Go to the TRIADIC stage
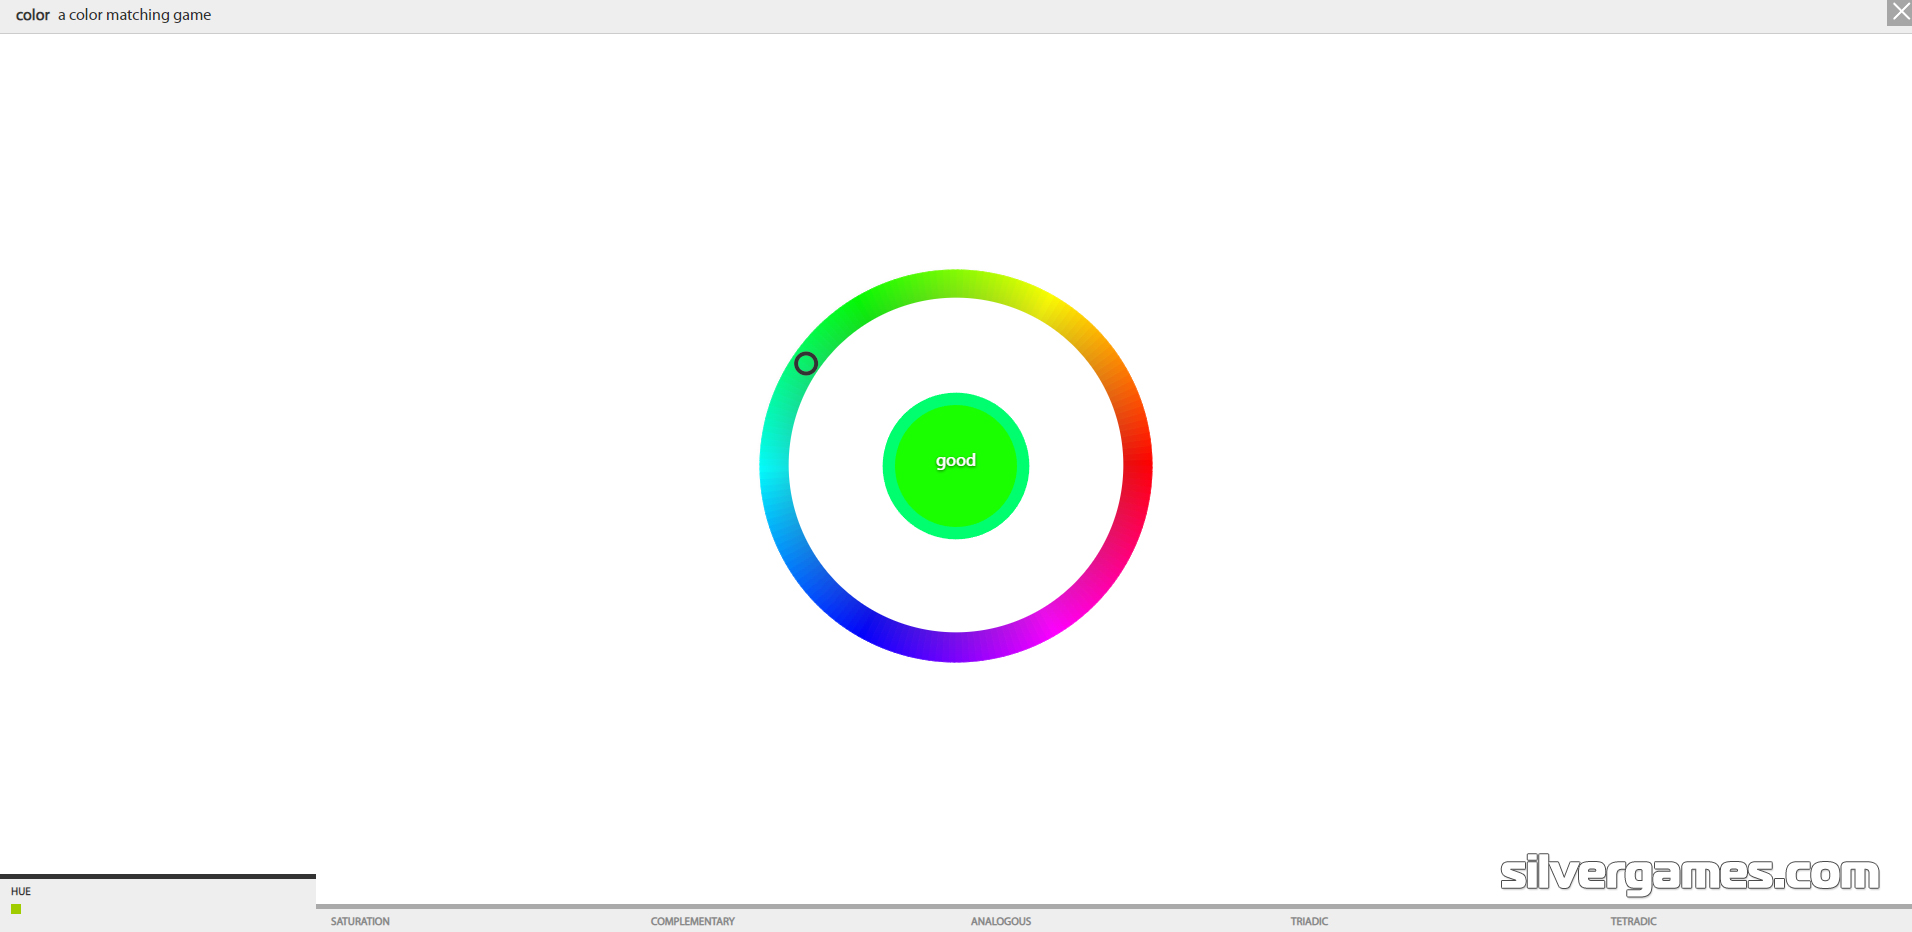This screenshot has height=932, width=1912. [1309, 921]
